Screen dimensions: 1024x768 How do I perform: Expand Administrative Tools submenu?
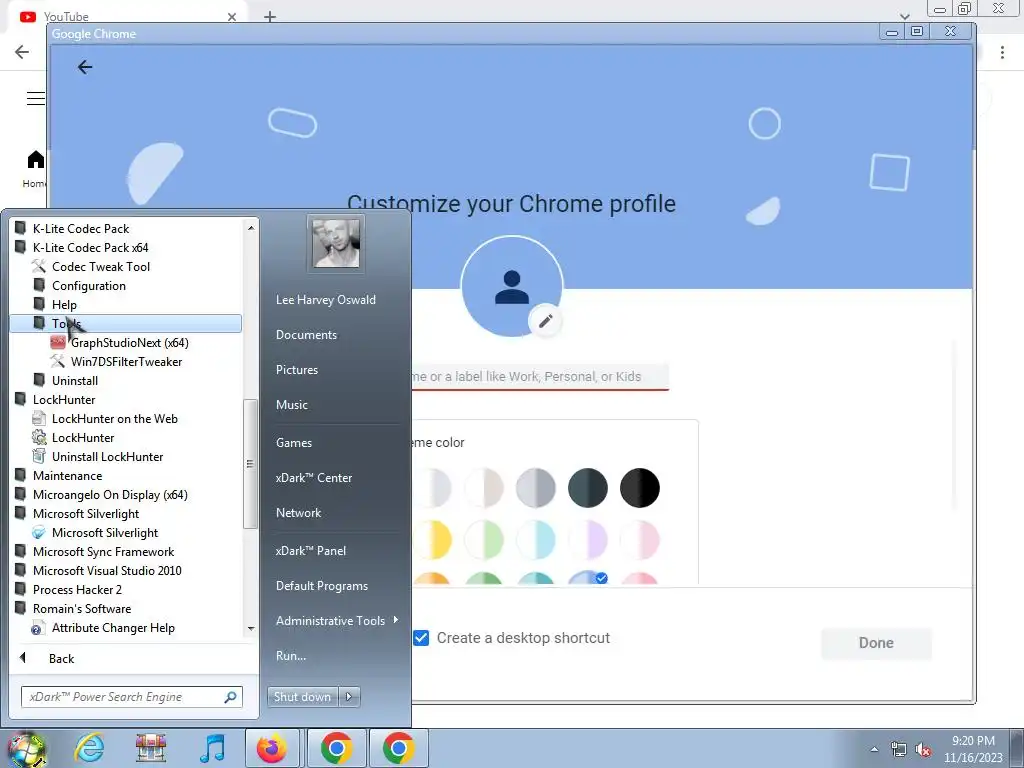click(336, 620)
